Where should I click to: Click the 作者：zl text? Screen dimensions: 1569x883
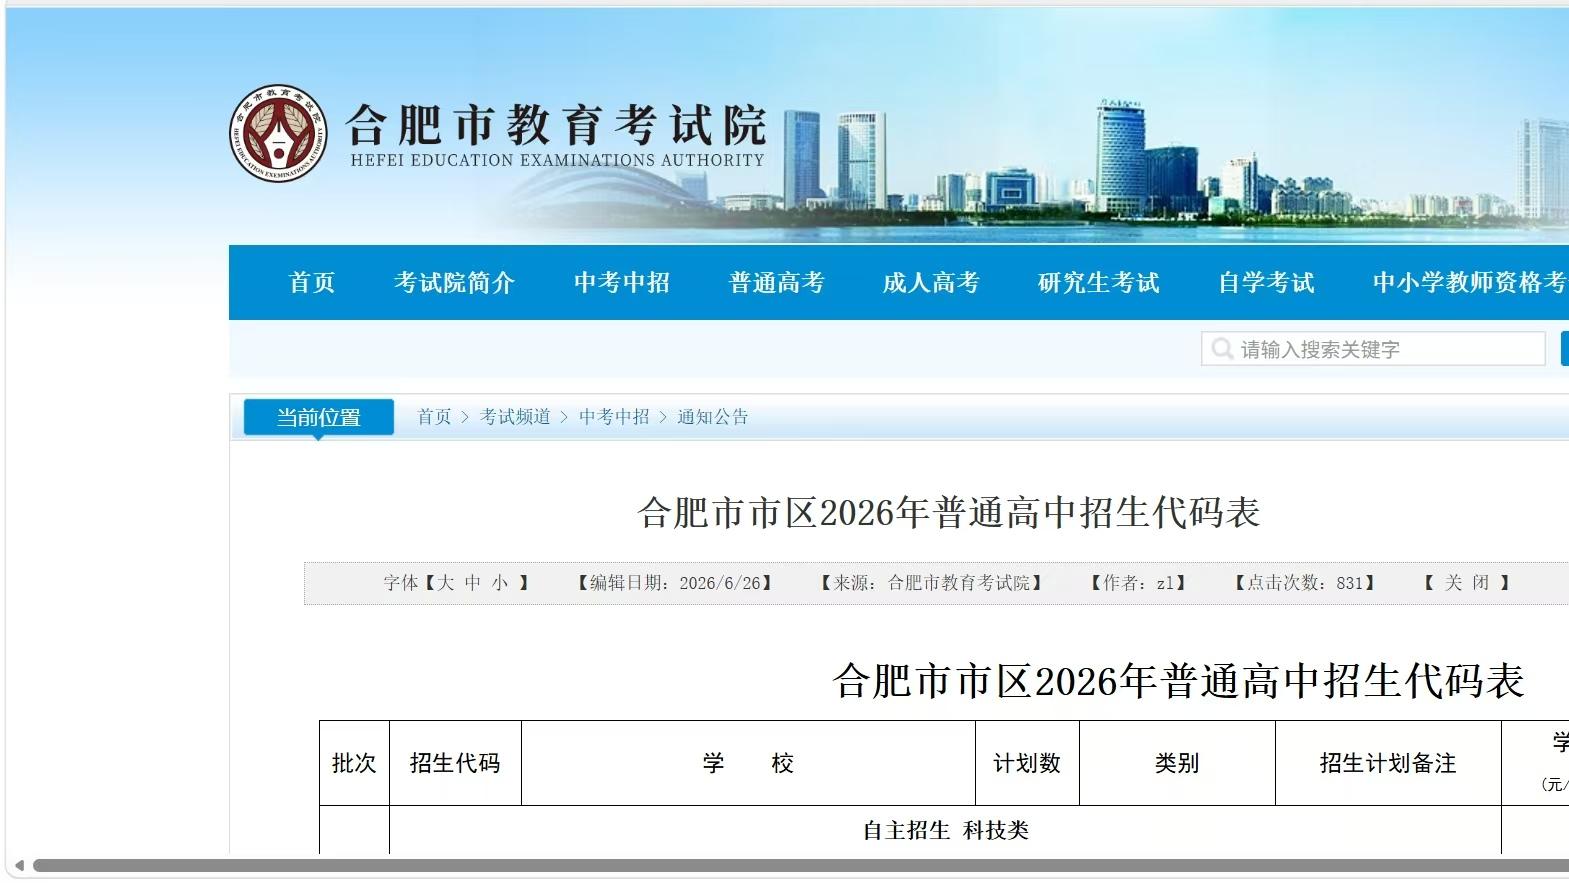coord(1138,583)
